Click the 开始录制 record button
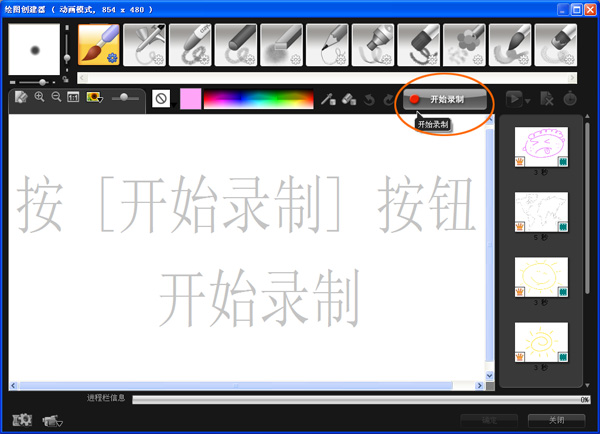600x434 pixels. tap(445, 100)
